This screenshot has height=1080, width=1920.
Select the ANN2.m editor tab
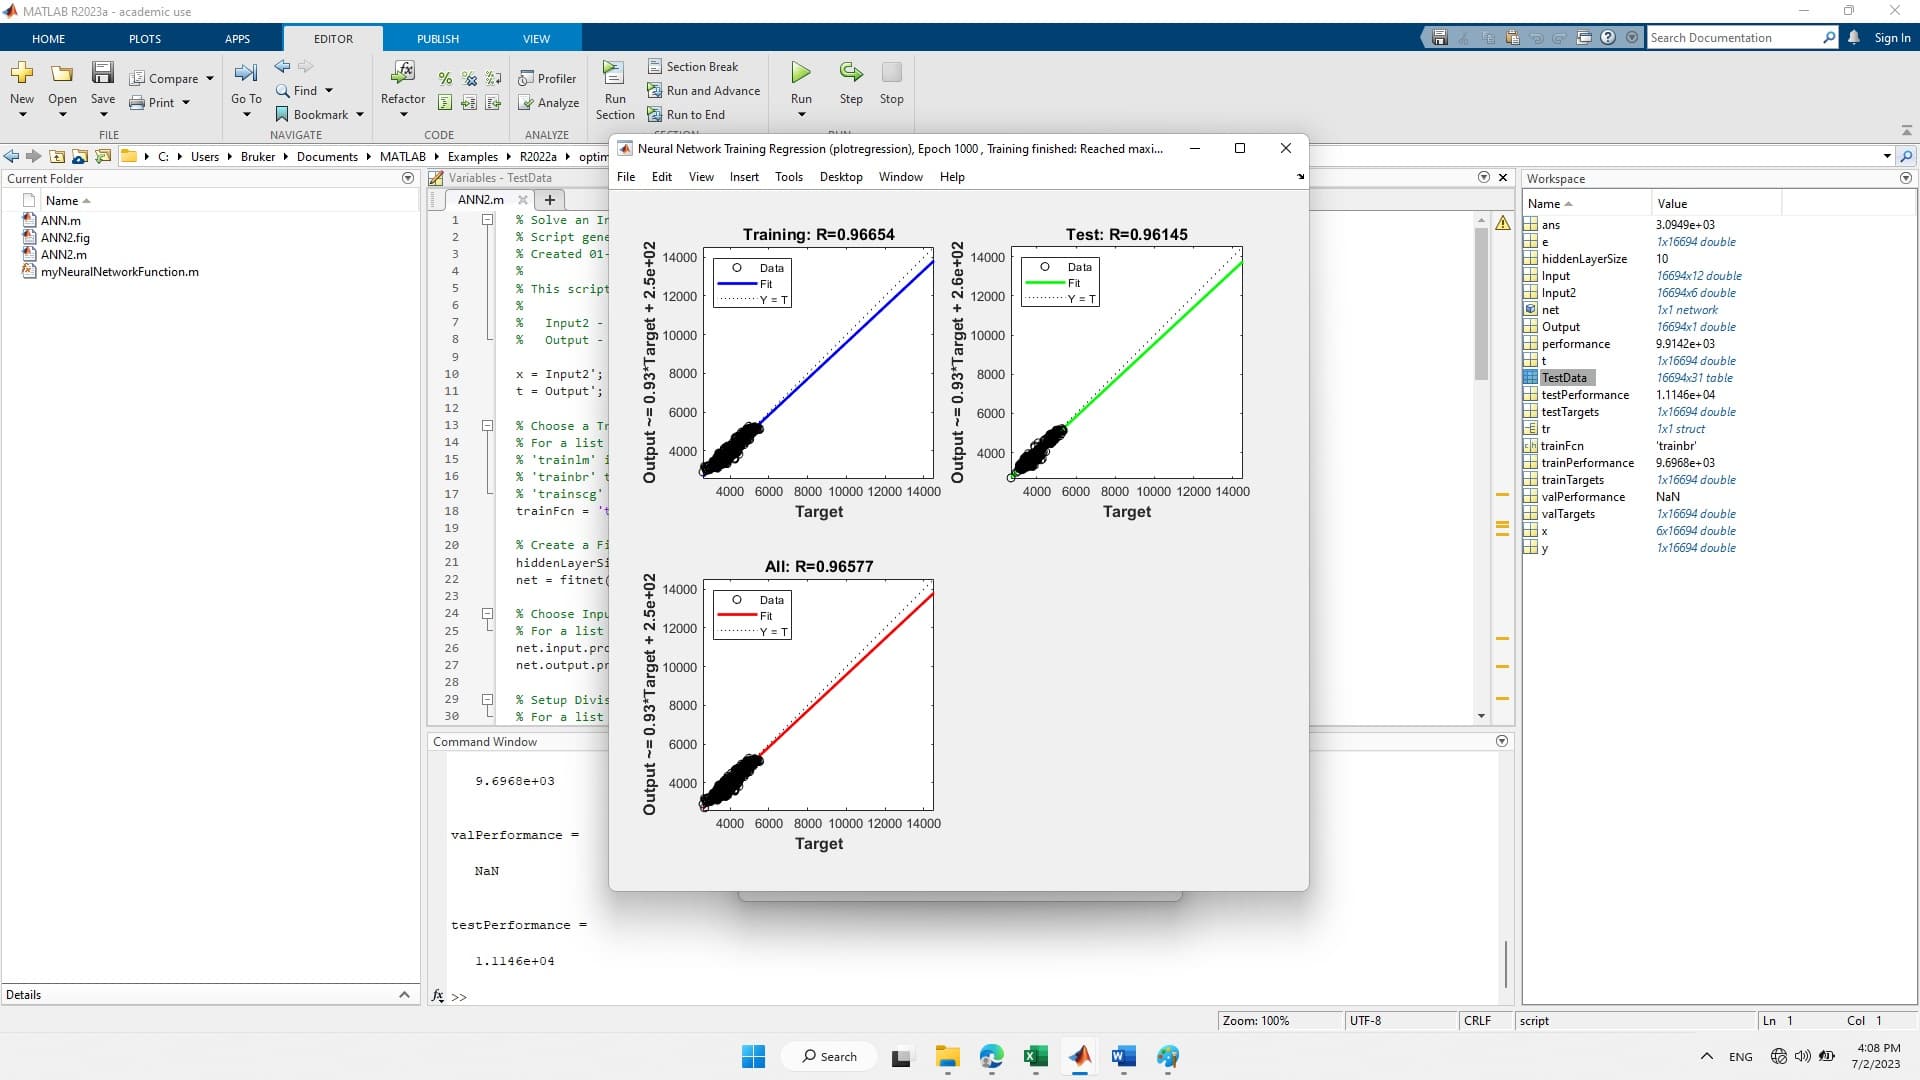[481, 200]
